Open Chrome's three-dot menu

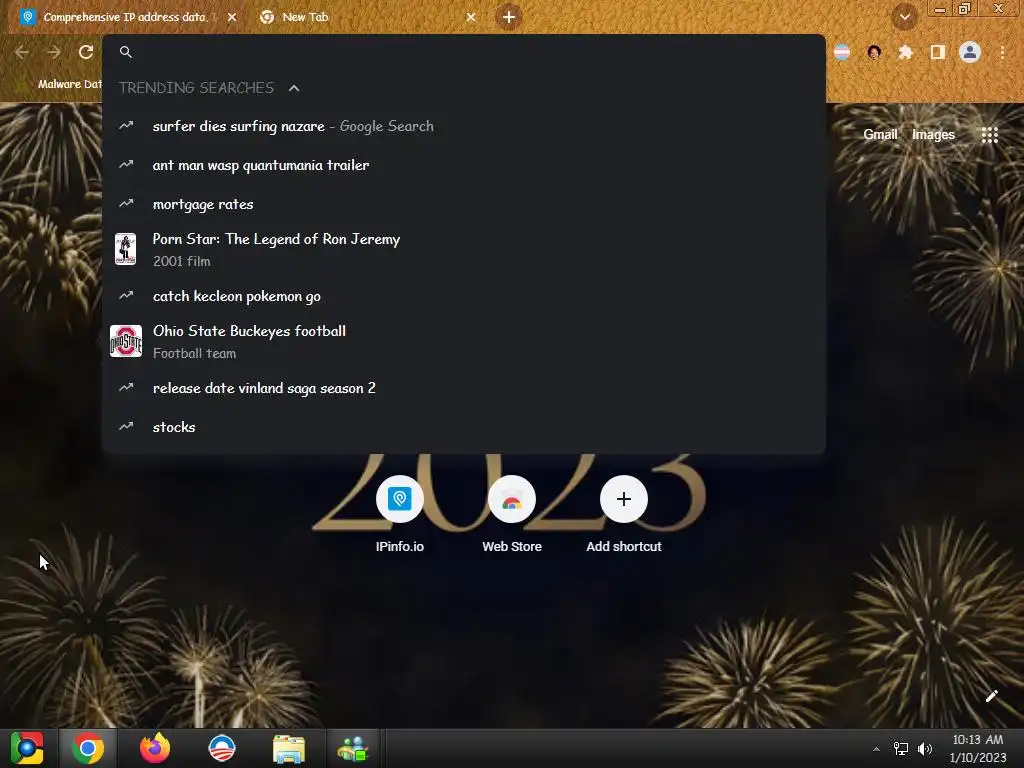[1002, 52]
